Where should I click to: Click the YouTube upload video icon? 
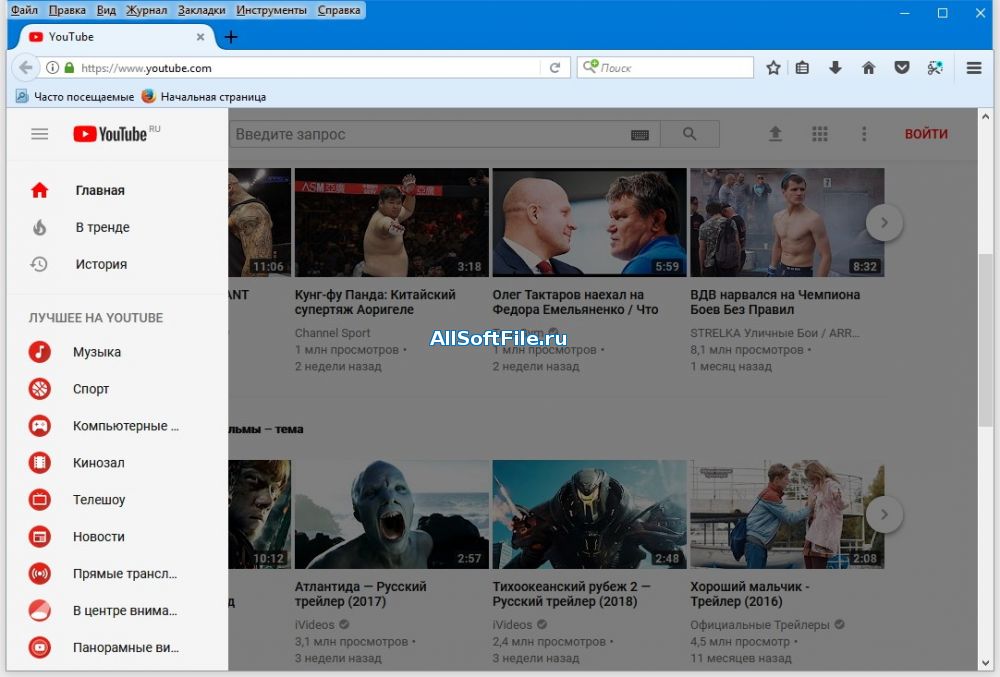pyautogui.click(x=775, y=134)
